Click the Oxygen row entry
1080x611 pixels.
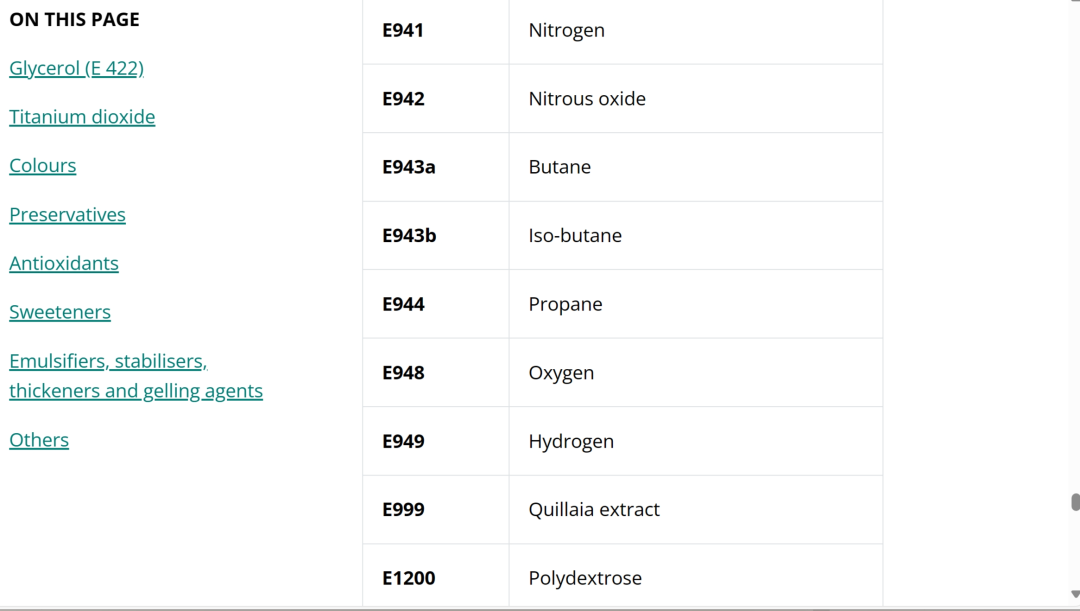pyautogui.click(x=561, y=373)
